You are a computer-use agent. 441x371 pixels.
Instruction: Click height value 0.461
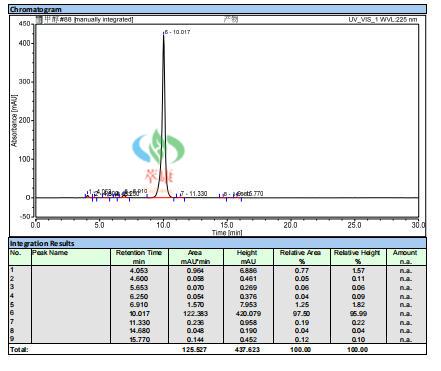coord(248,279)
